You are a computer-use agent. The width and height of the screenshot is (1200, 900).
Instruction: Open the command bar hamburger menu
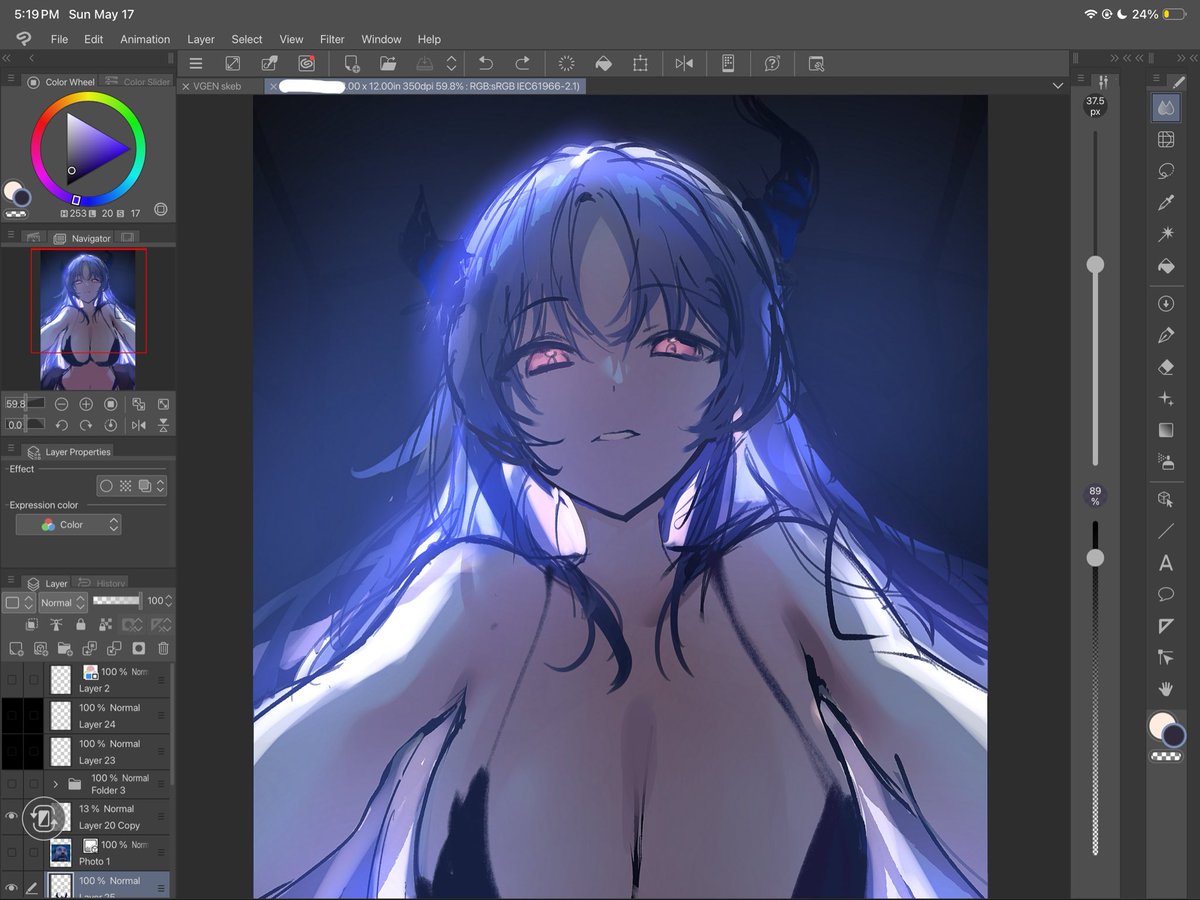click(x=196, y=63)
